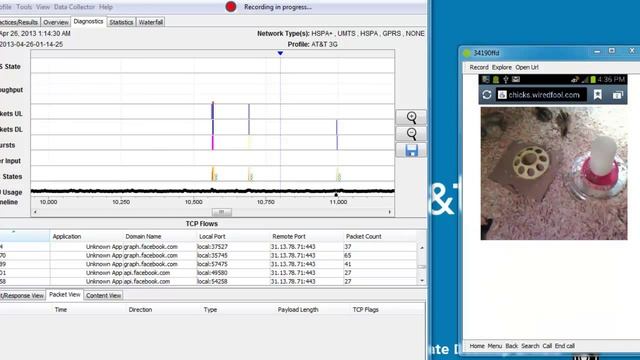Click Open Url in the 34190ffd window
Viewport: 640px width, 360px height.
527,67
